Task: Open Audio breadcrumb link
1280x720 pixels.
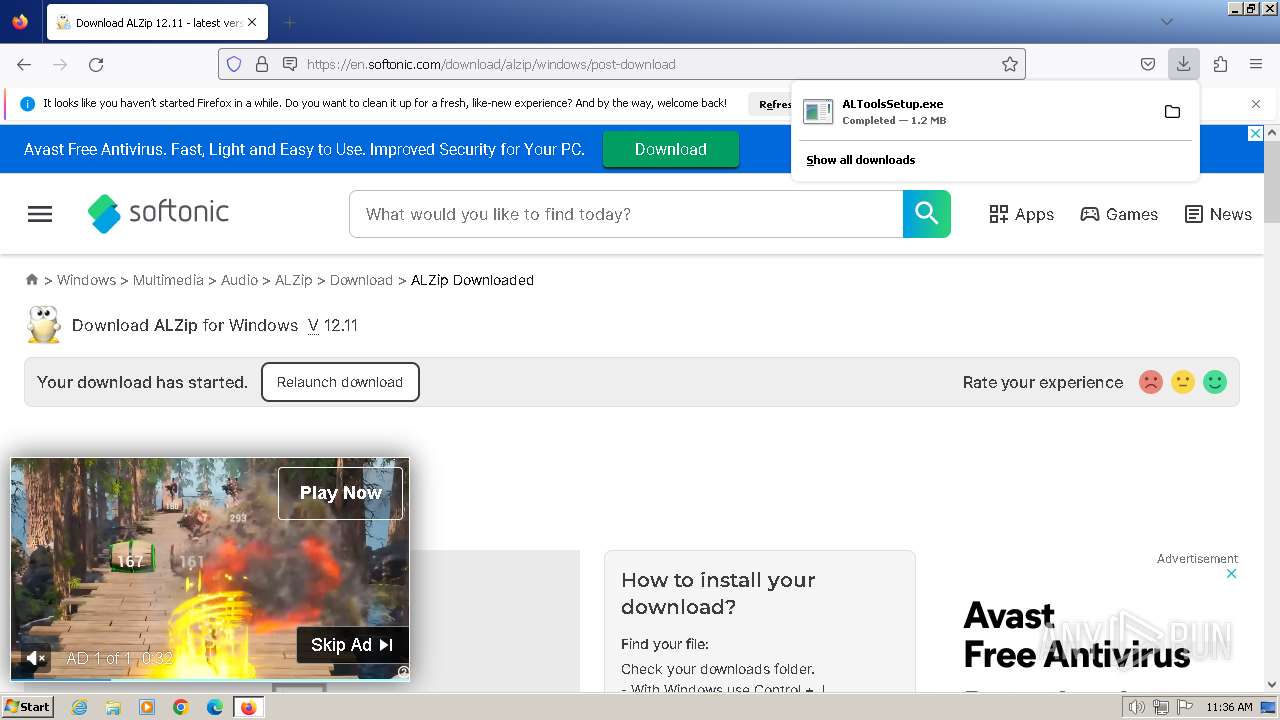Action: pyautogui.click(x=239, y=280)
